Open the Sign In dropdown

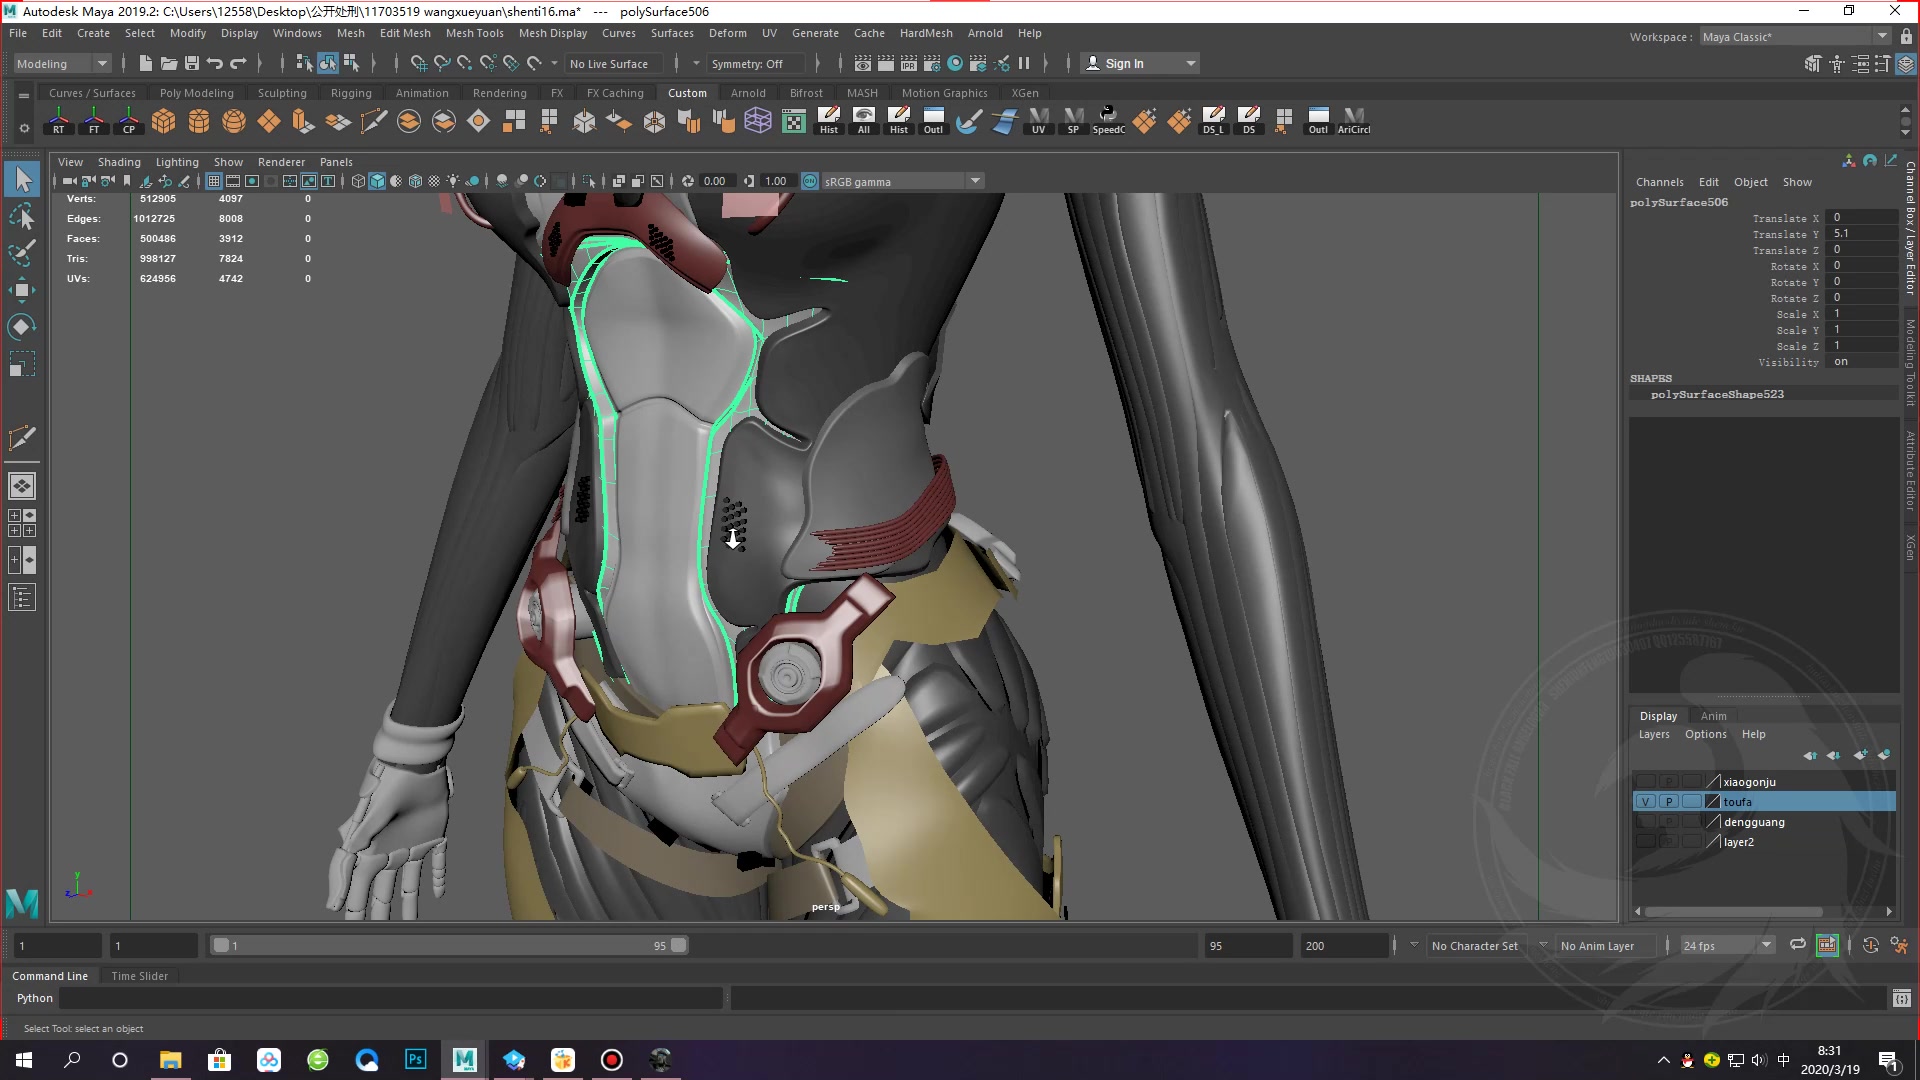coord(1140,63)
